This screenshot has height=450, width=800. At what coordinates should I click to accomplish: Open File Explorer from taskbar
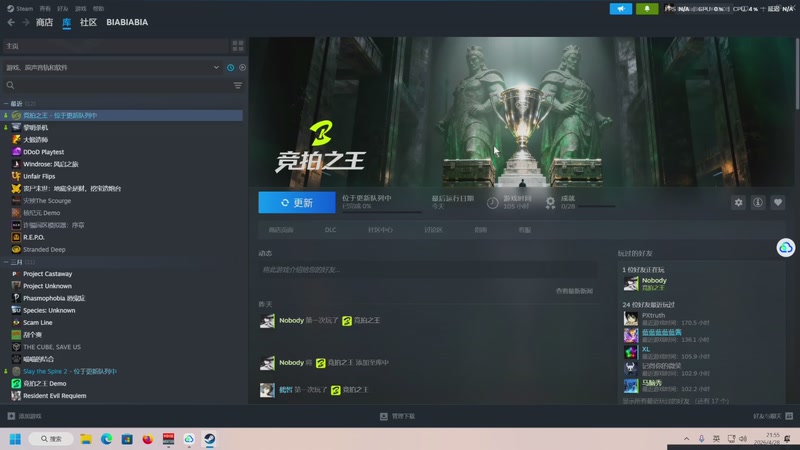(86, 439)
